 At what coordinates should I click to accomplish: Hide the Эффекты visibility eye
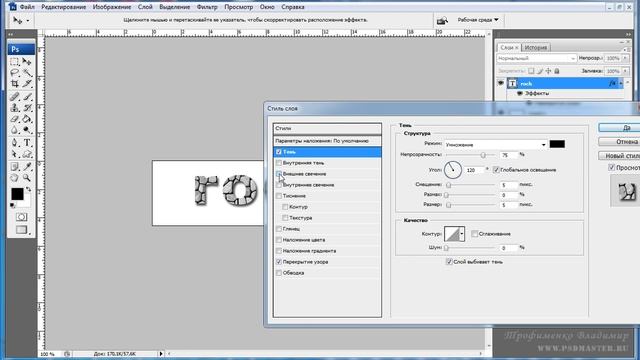520,93
